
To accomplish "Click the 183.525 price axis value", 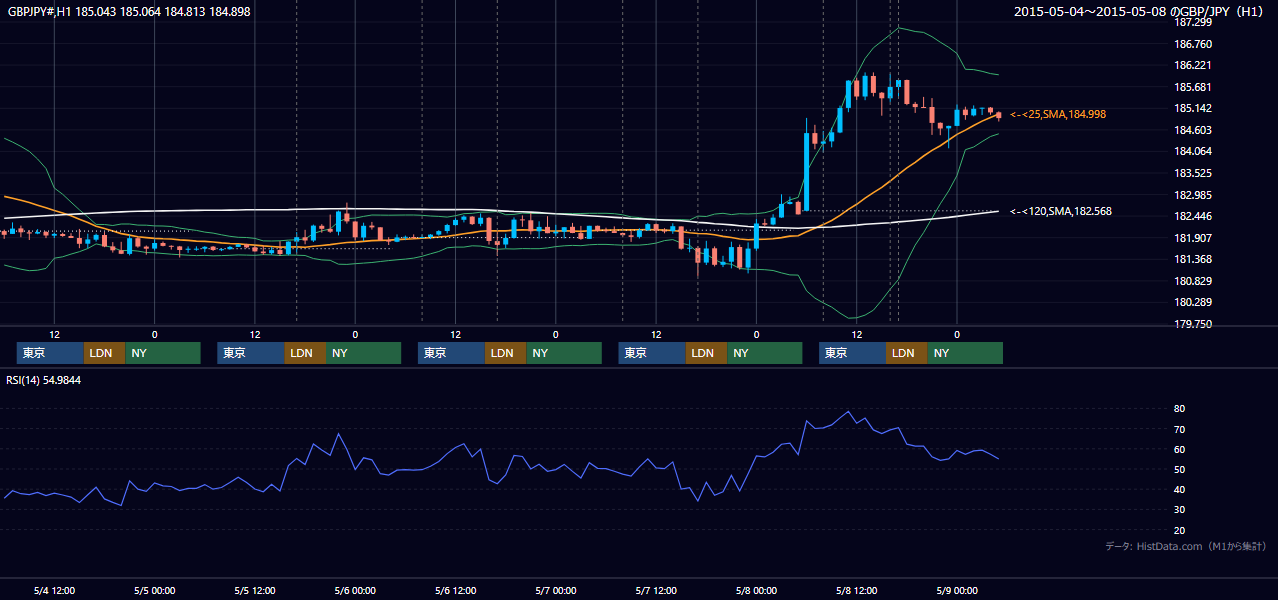I will pos(1193,173).
